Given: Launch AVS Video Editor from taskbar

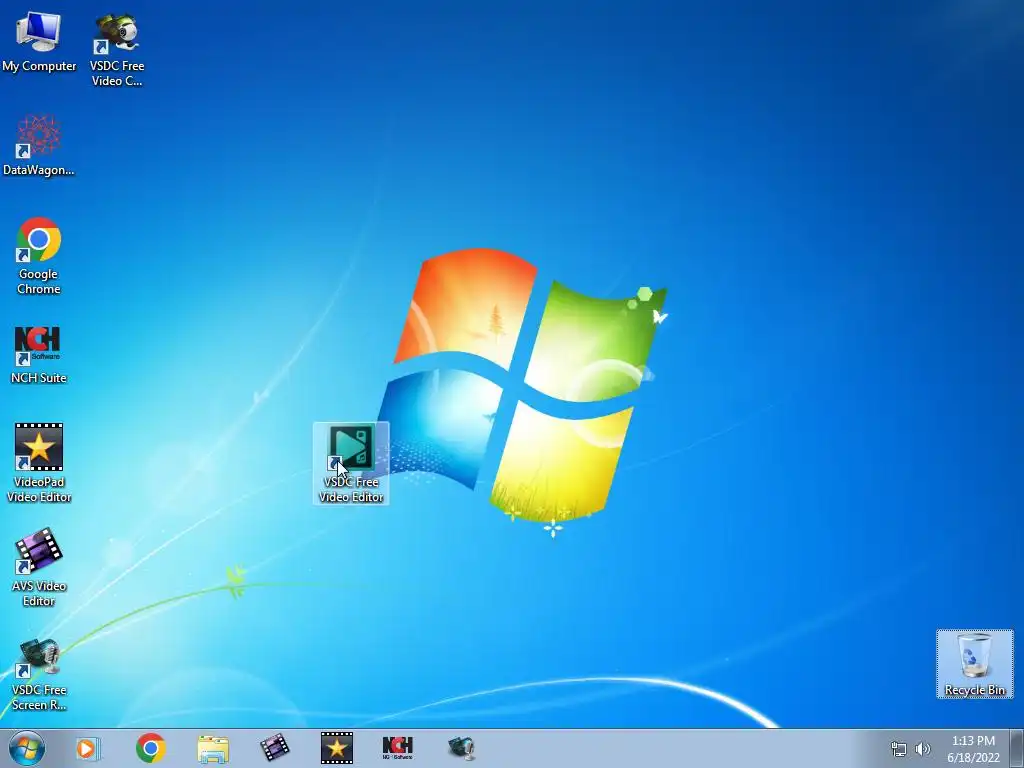Looking at the screenshot, I should [274, 748].
